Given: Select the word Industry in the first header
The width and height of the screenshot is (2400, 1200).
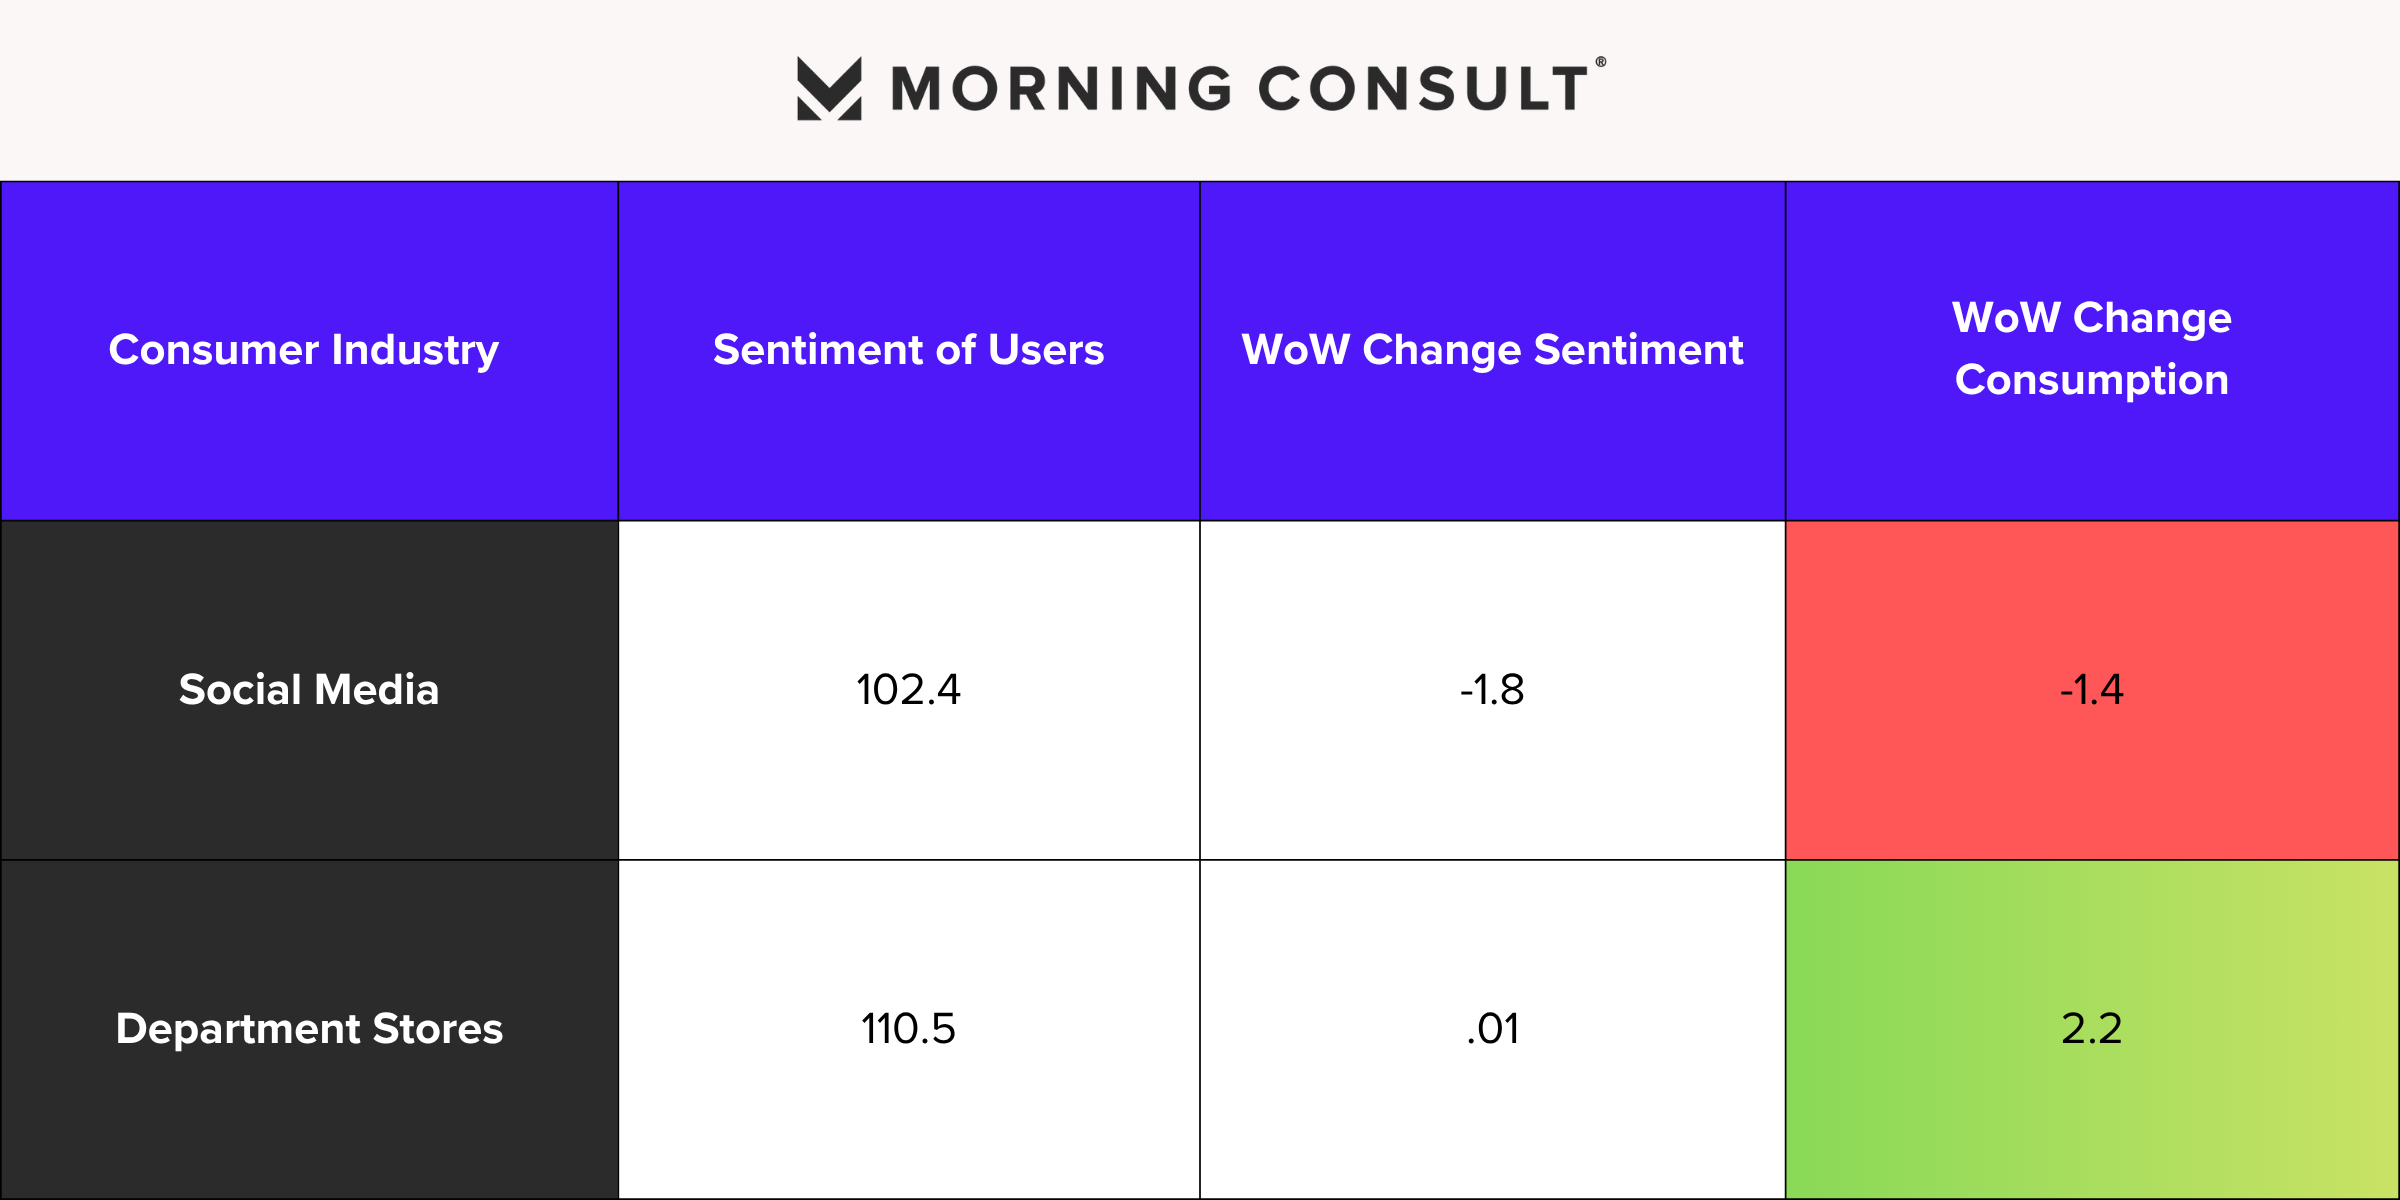Looking at the screenshot, I should [x=415, y=350].
